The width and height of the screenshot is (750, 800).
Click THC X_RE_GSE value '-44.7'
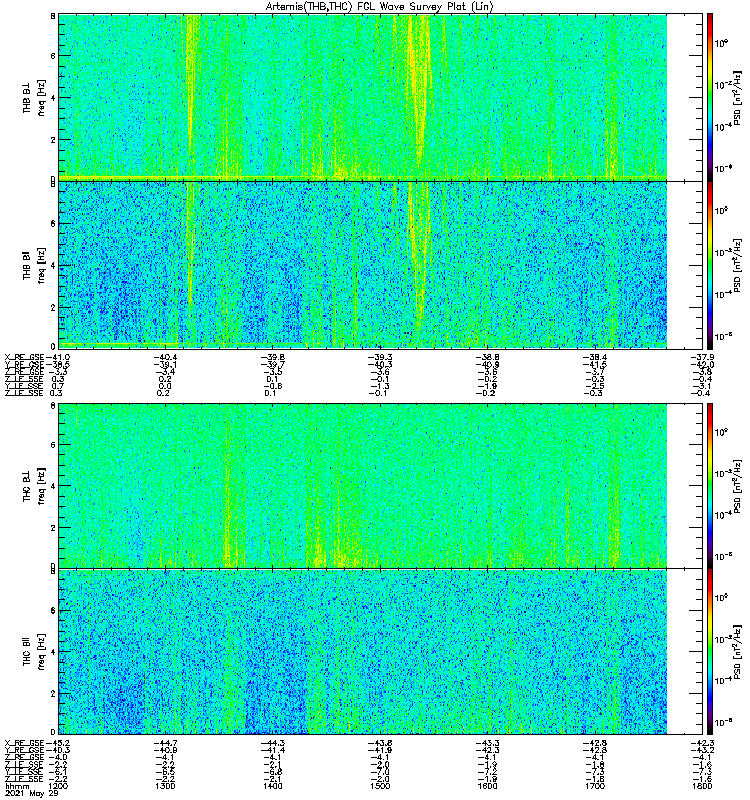pos(165,743)
